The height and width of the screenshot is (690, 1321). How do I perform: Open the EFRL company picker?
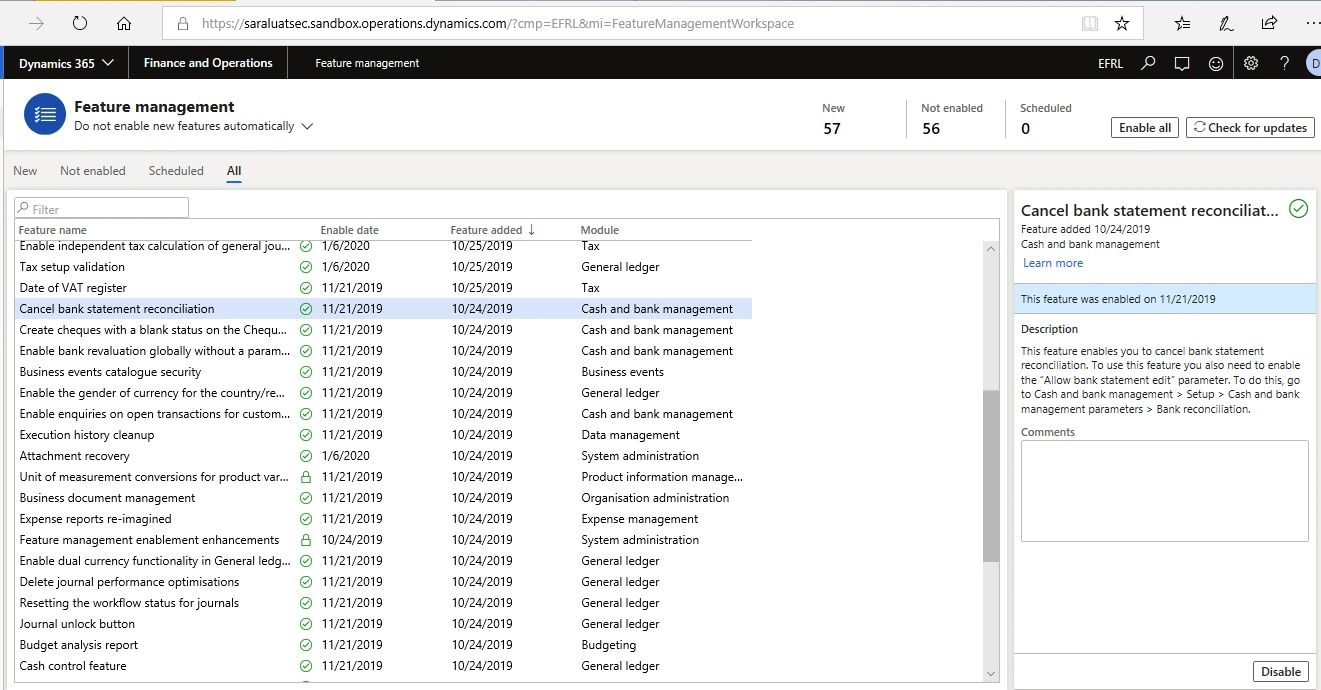[1110, 63]
